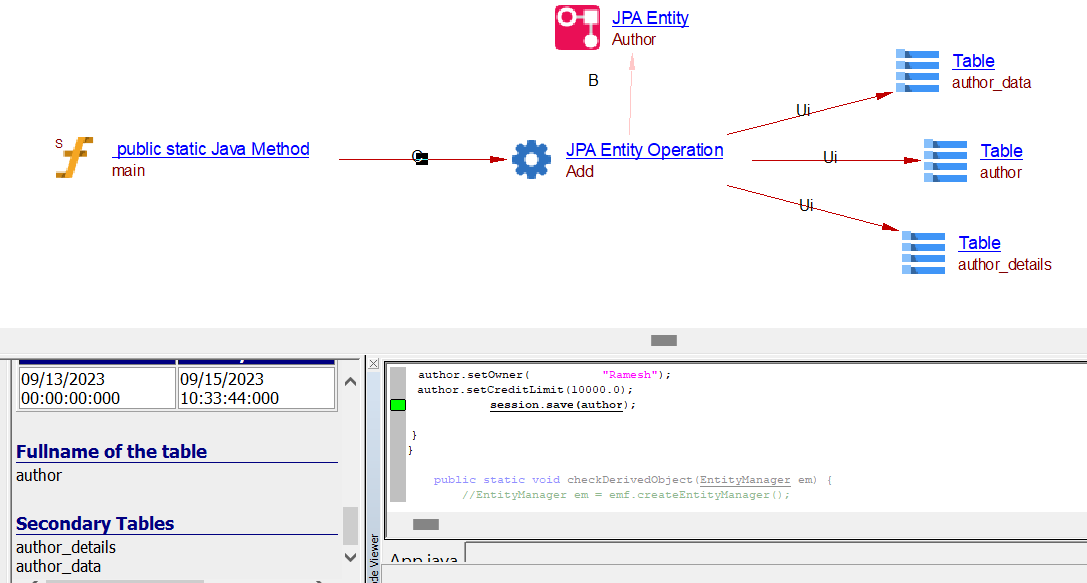Viewport: 1087px width, 583px height.
Task: Open the public static Java Method link
Action: click(211, 149)
